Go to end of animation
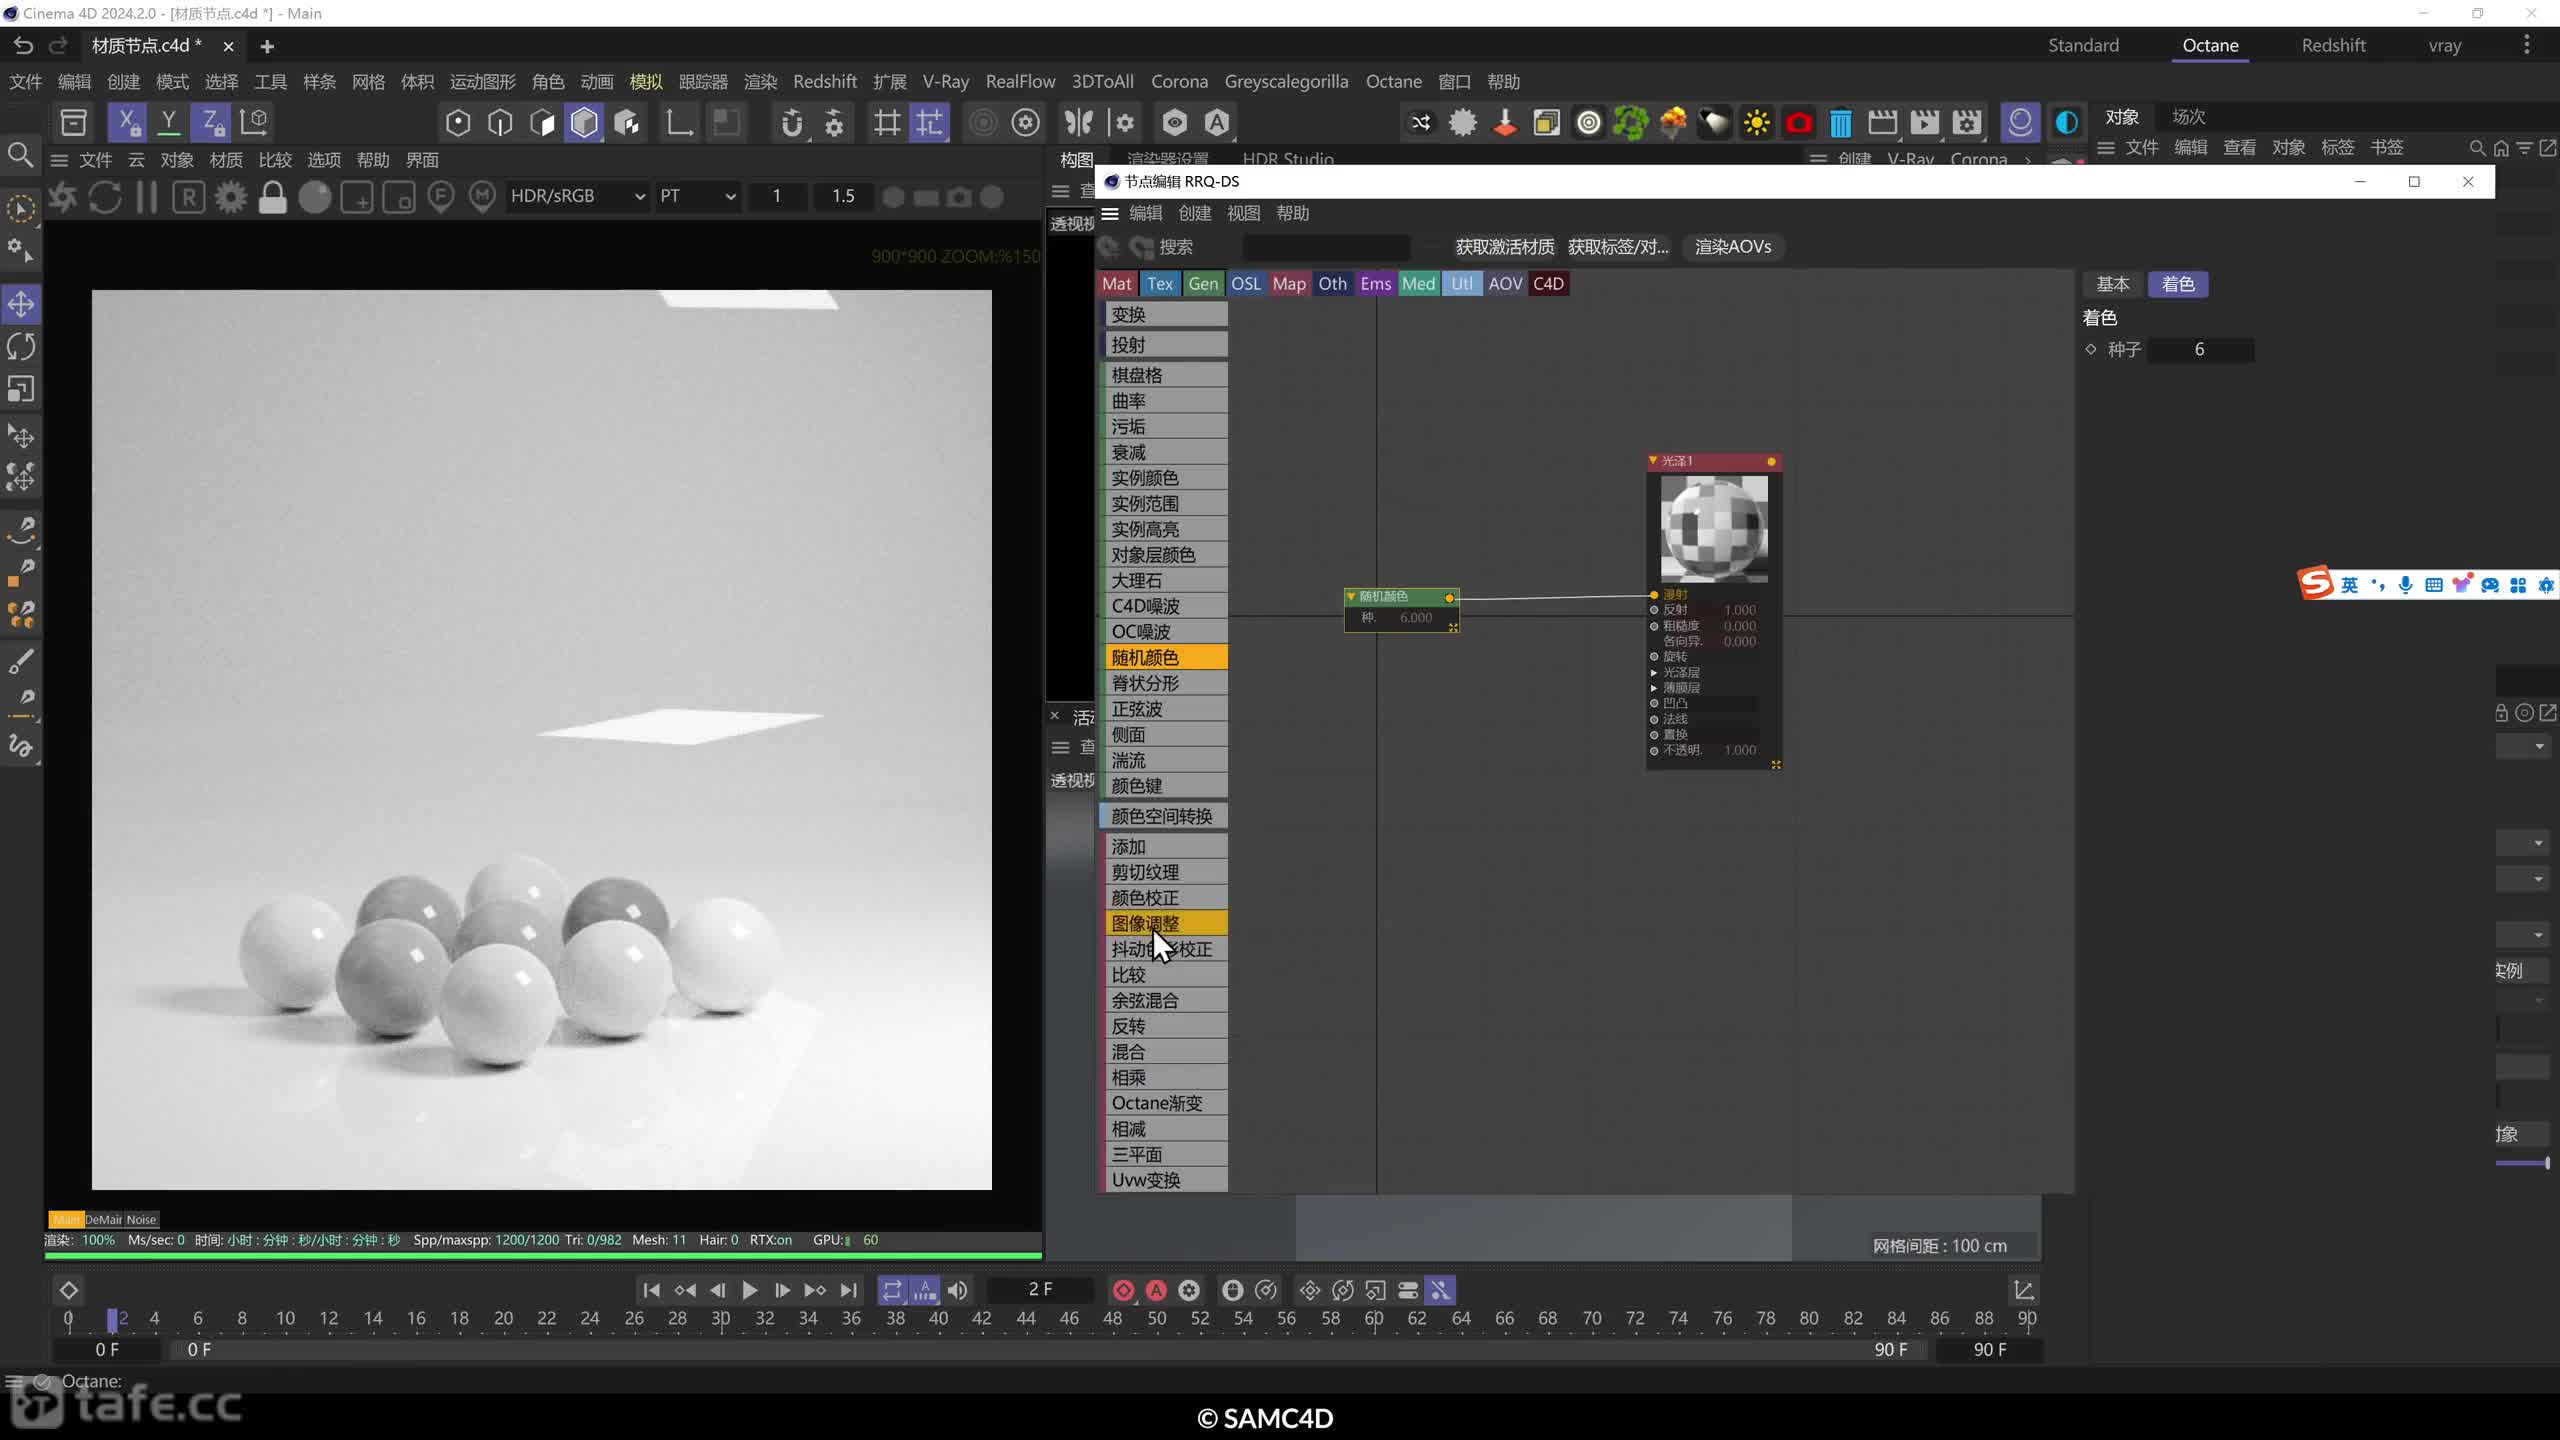2560x1440 pixels. (848, 1290)
